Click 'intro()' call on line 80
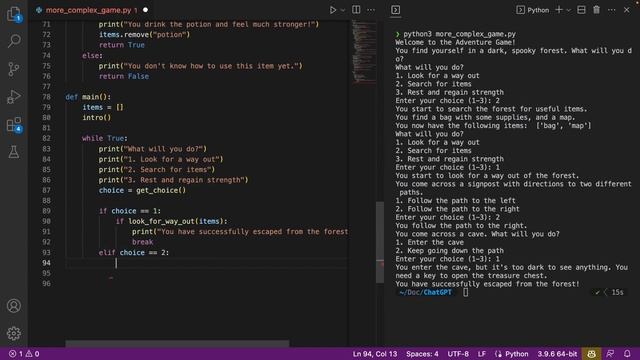 97,118
